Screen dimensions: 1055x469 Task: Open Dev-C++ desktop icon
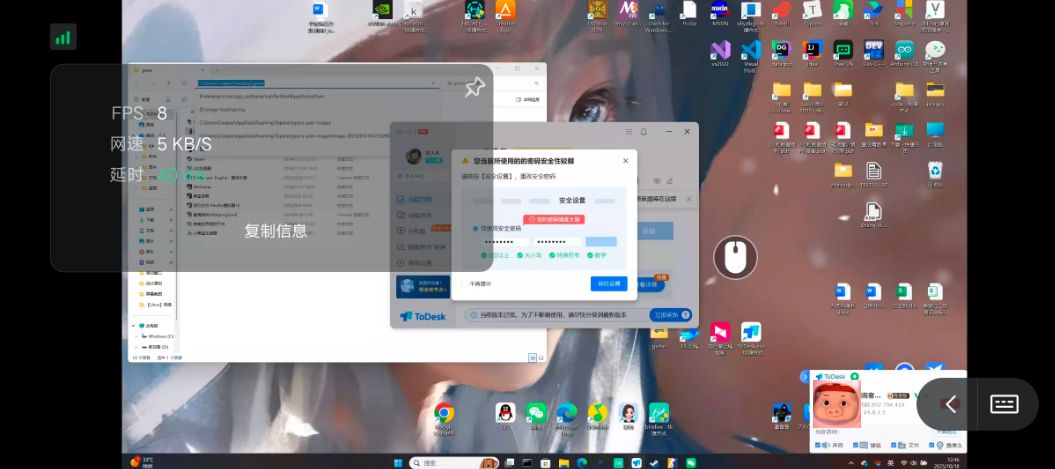point(874,54)
